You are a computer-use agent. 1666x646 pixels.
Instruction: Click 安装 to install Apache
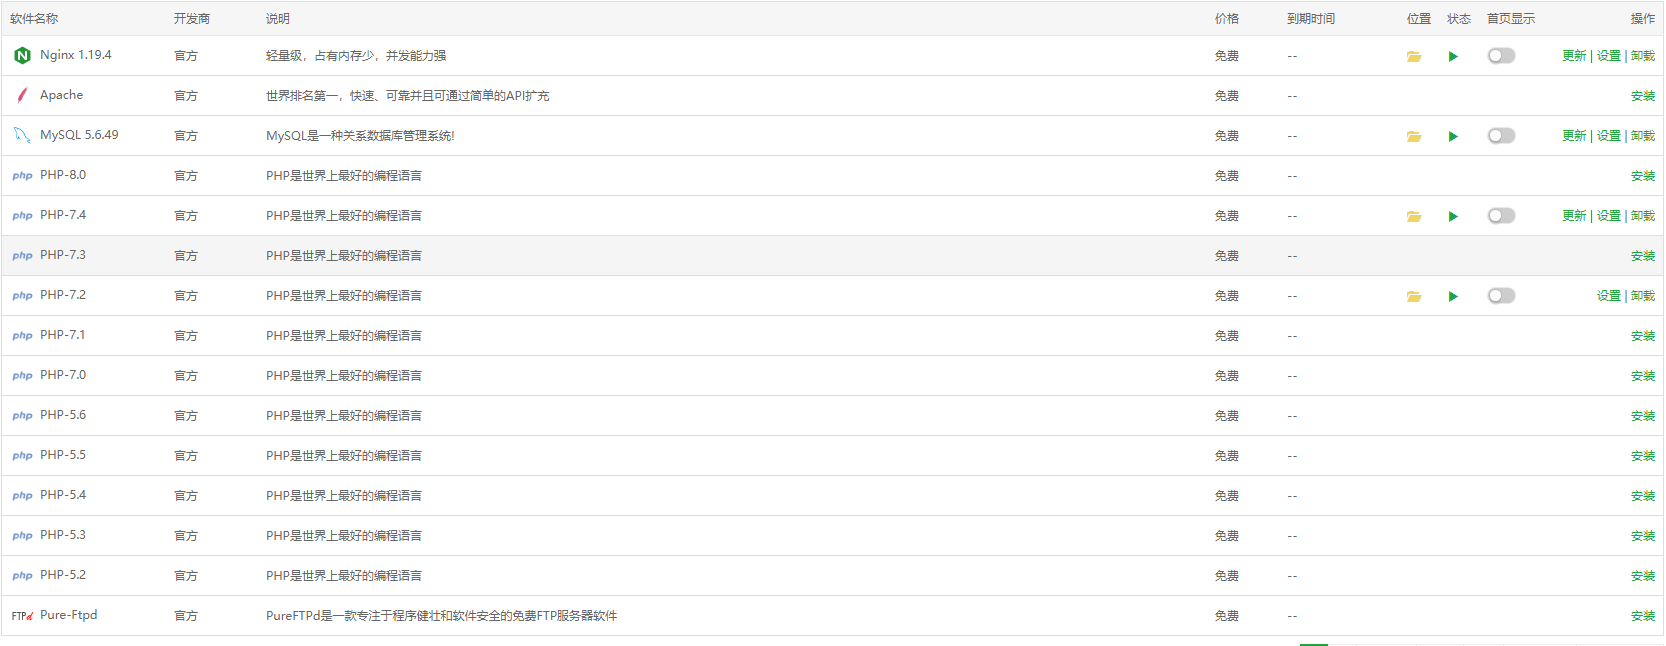tap(1643, 96)
